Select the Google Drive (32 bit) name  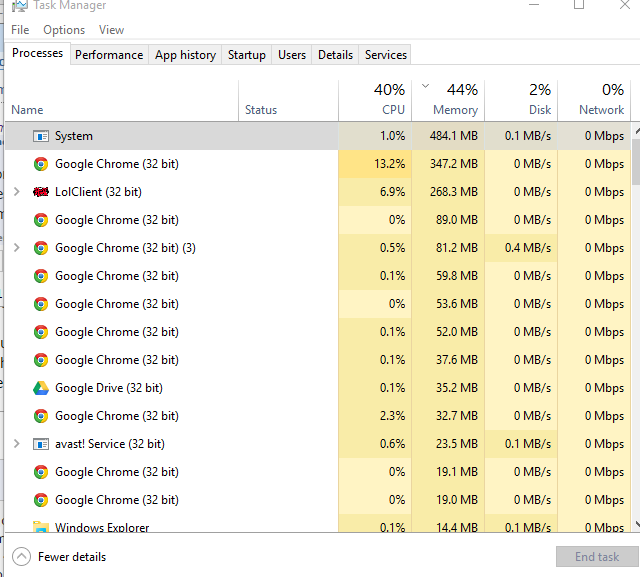109,388
